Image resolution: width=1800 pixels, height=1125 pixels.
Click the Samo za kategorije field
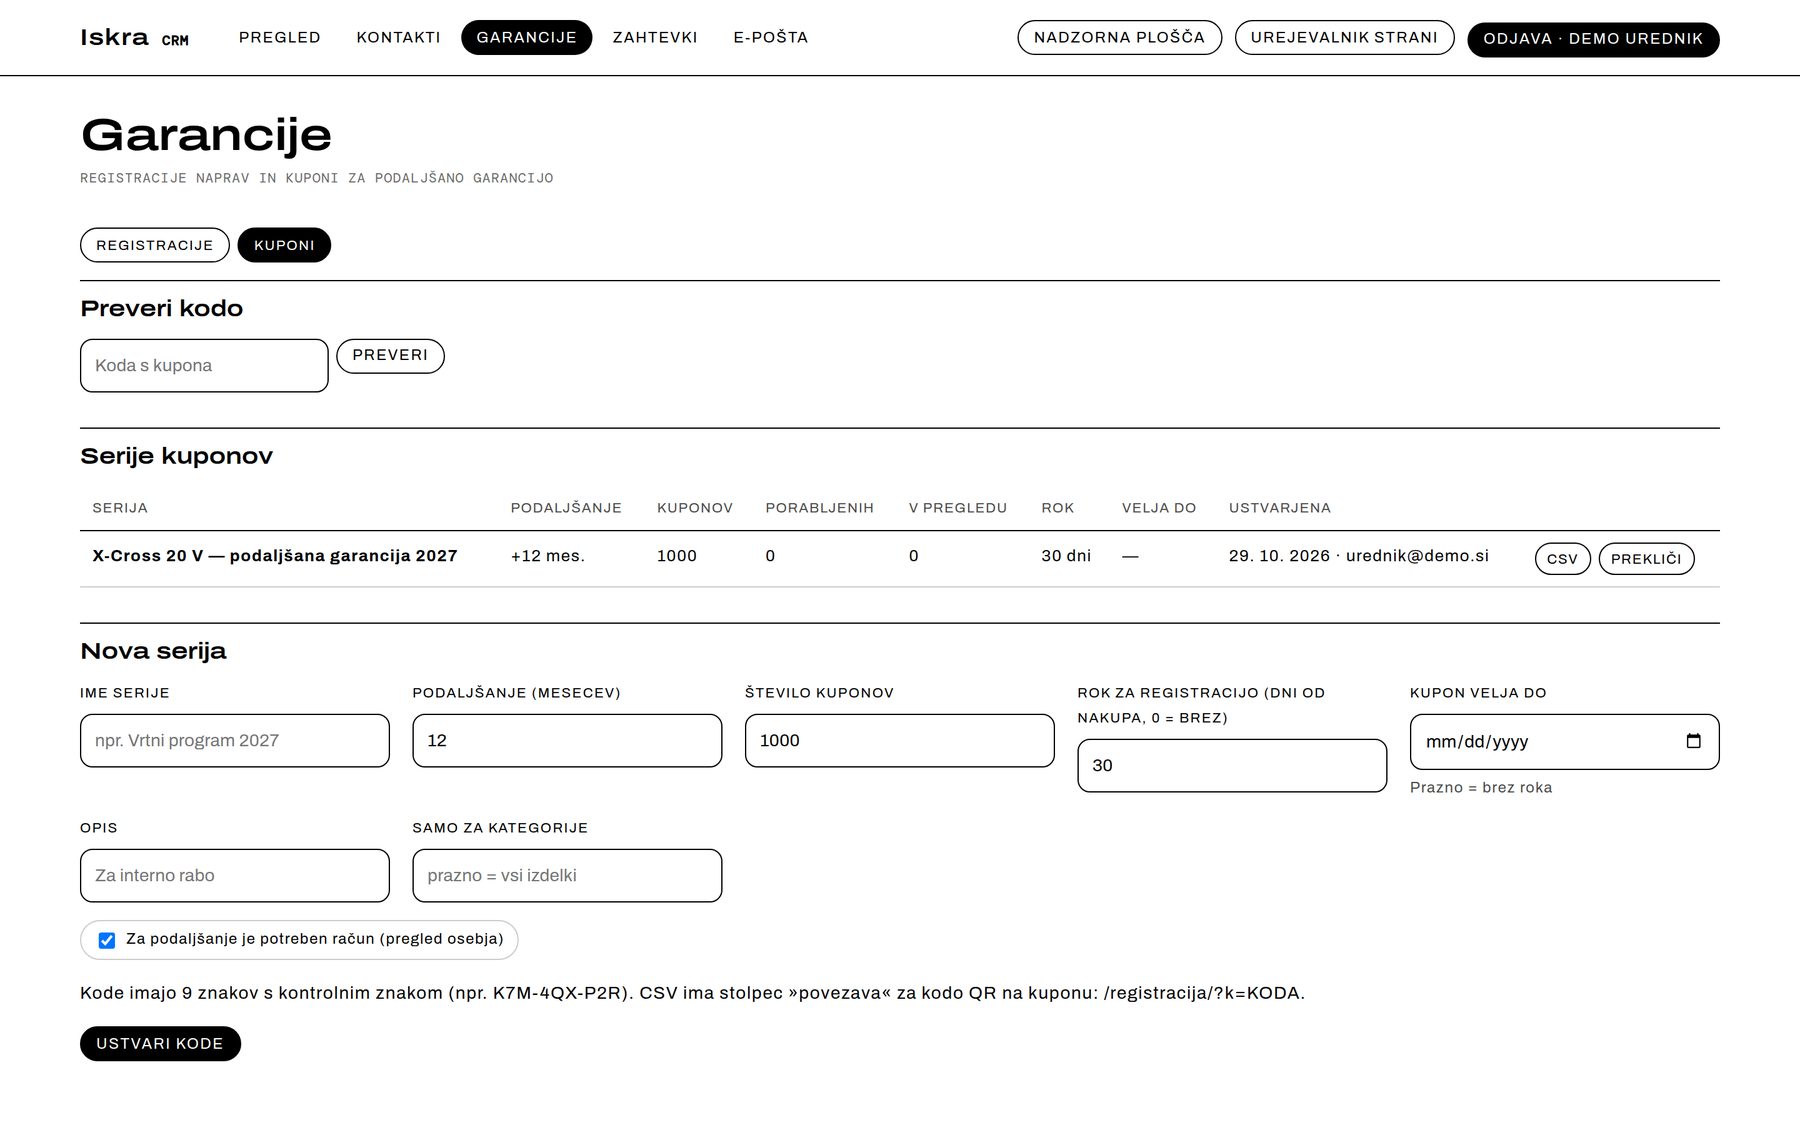click(567, 875)
